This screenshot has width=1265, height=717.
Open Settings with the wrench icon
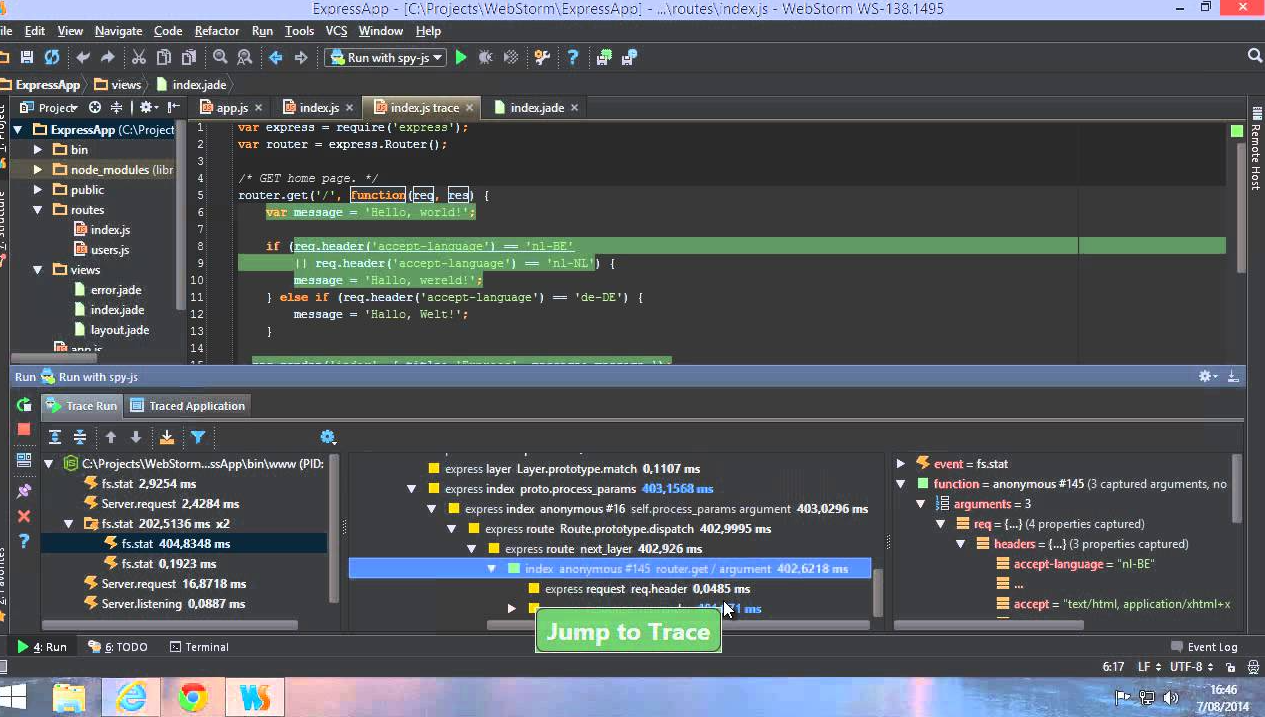tap(542, 58)
